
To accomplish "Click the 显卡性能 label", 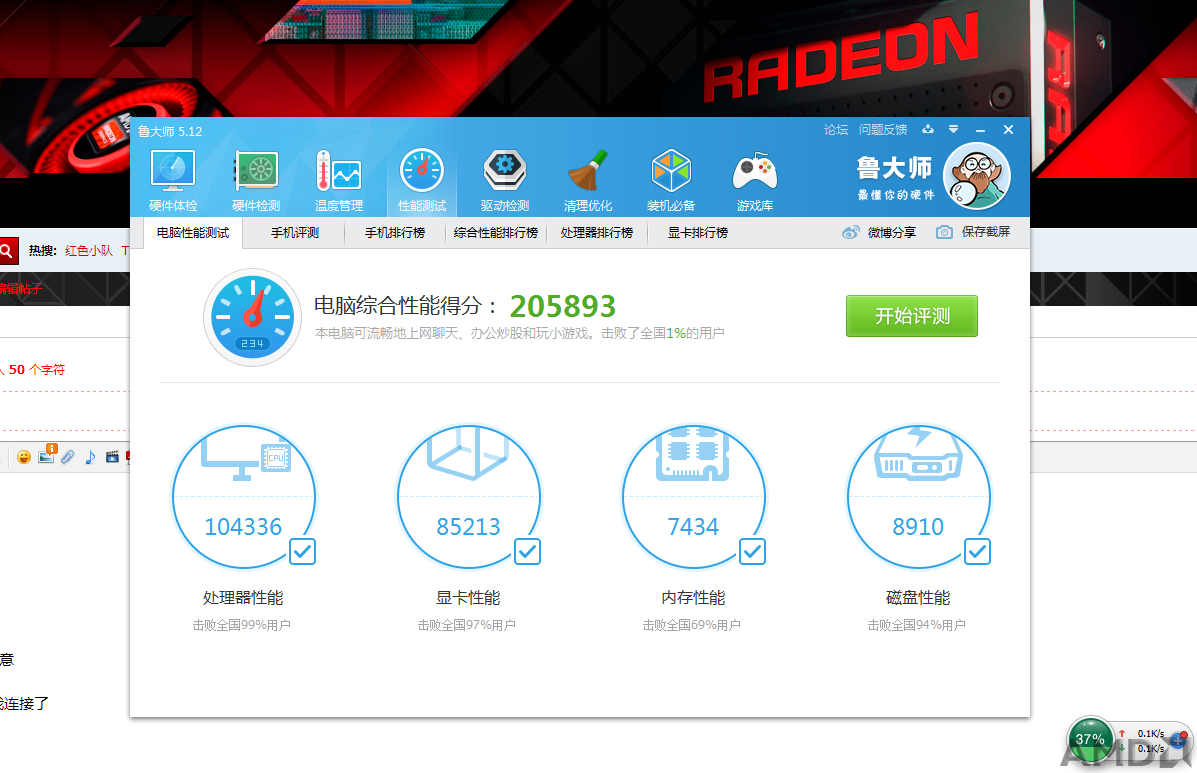I will pyautogui.click(x=468, y=597).
